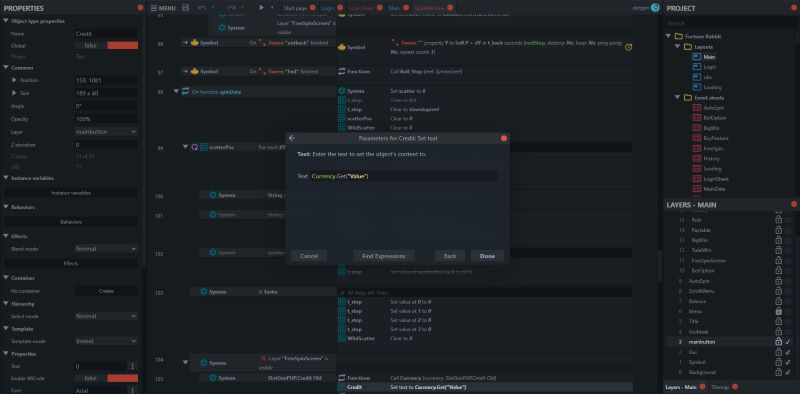Click the tween timer icon on the Symbol action
Image resolution: width=800 pixels, height=394 pixels.
(x=629, y=47)
